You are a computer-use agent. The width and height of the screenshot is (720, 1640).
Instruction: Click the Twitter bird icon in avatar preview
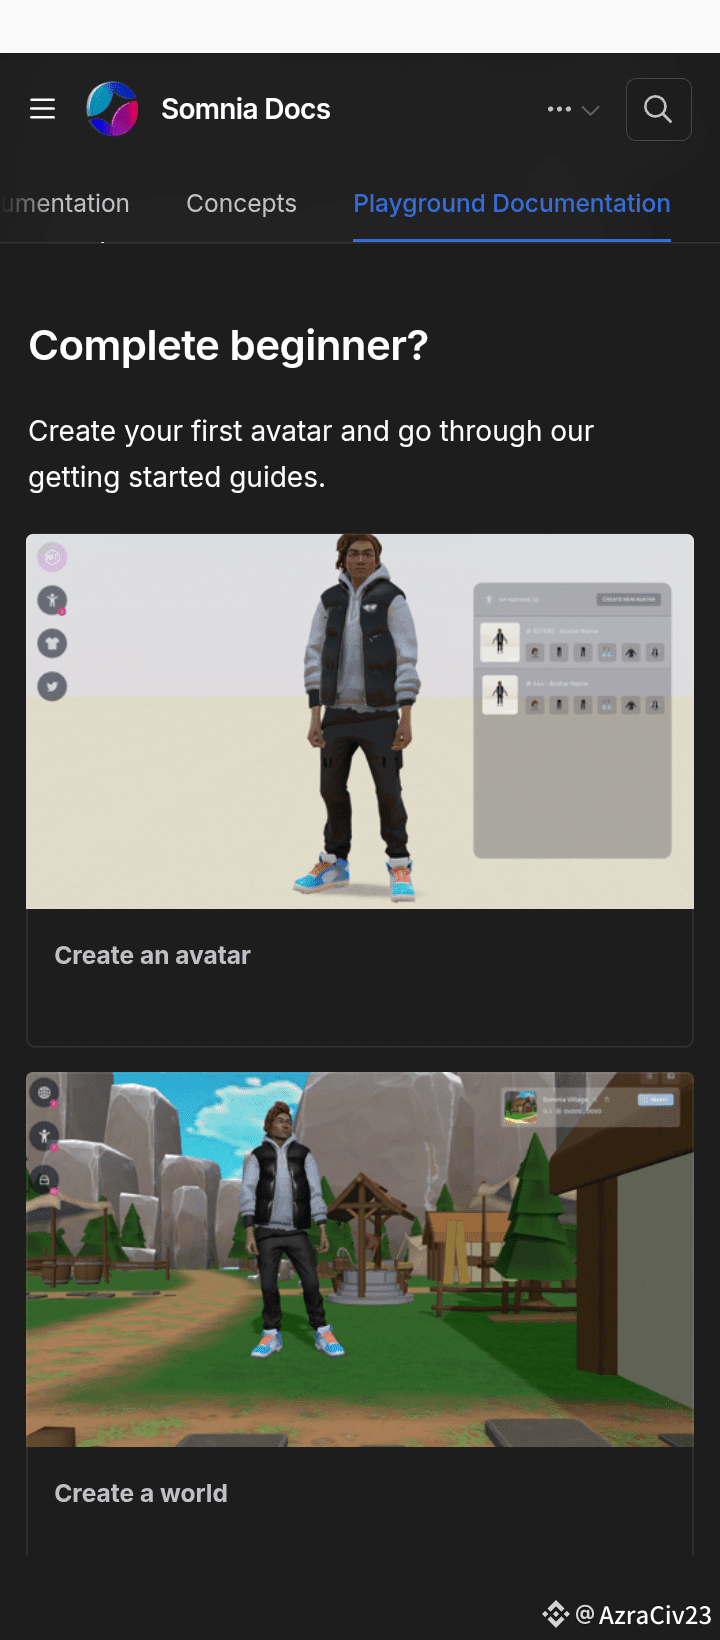click(x=52, y=686)
